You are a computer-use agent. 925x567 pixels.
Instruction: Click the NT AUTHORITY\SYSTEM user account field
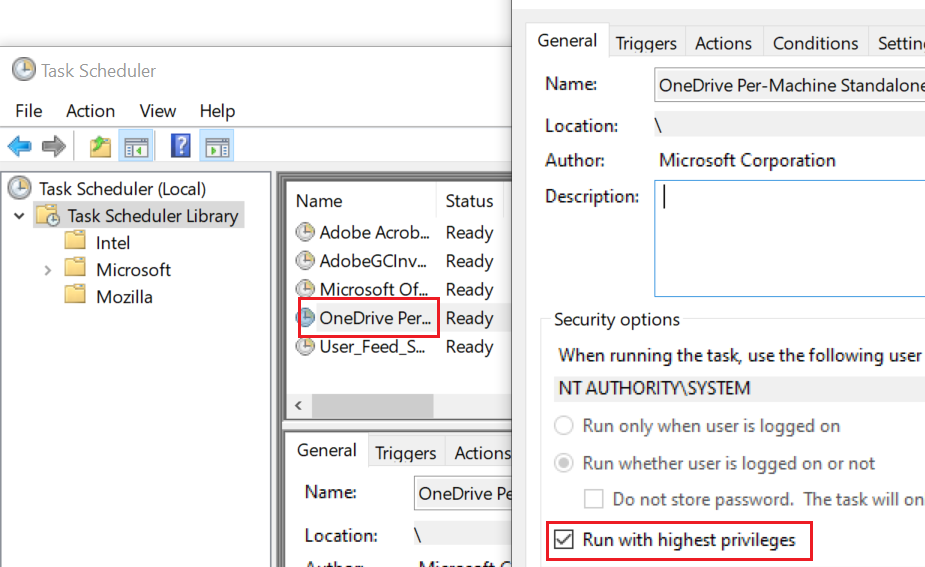point(739,388)
